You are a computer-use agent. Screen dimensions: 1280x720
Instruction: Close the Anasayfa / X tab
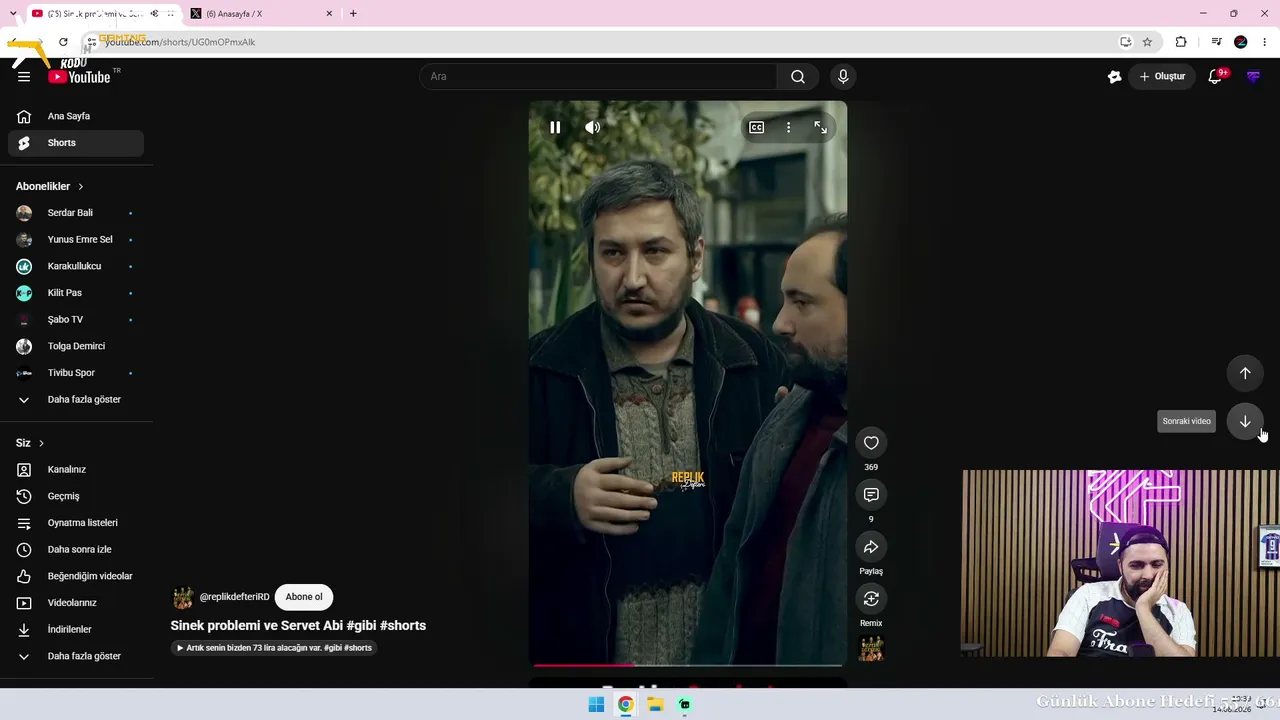pos(329,14)
